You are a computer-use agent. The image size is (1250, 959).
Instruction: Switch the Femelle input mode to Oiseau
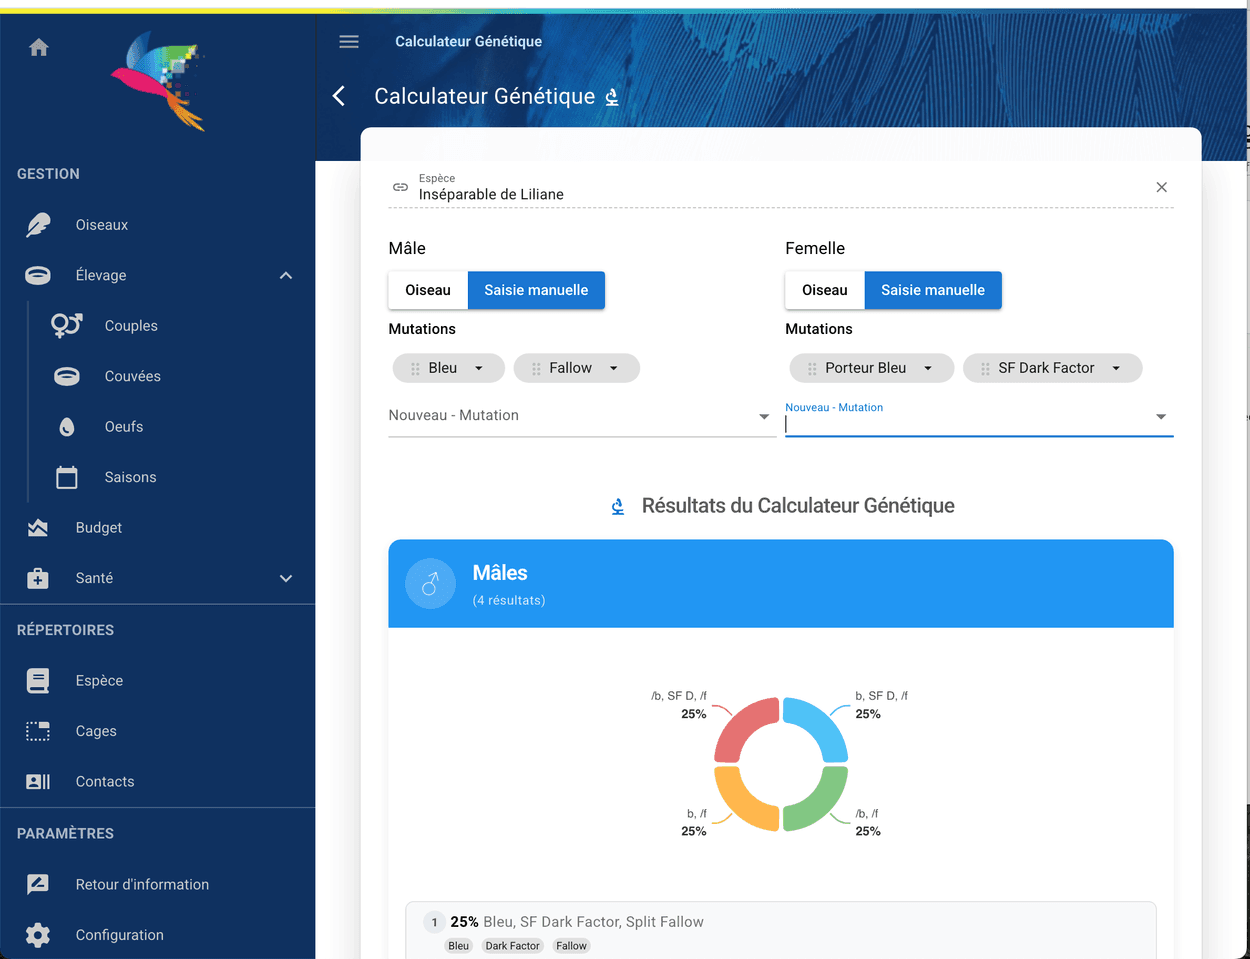pyautogui.click(x=824, y=290)
